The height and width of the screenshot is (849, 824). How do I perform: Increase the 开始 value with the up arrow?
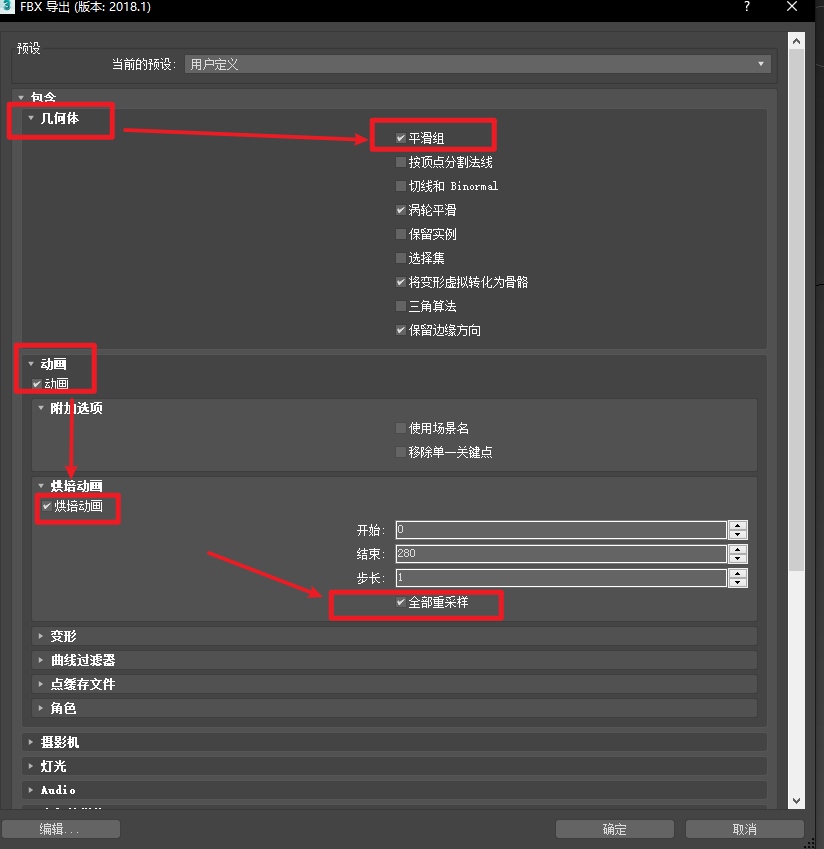click(x=738, y=525)
